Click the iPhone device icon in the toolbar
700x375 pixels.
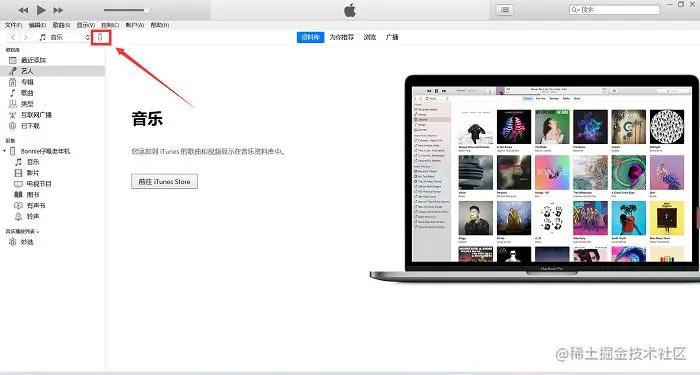click(100, 38)
